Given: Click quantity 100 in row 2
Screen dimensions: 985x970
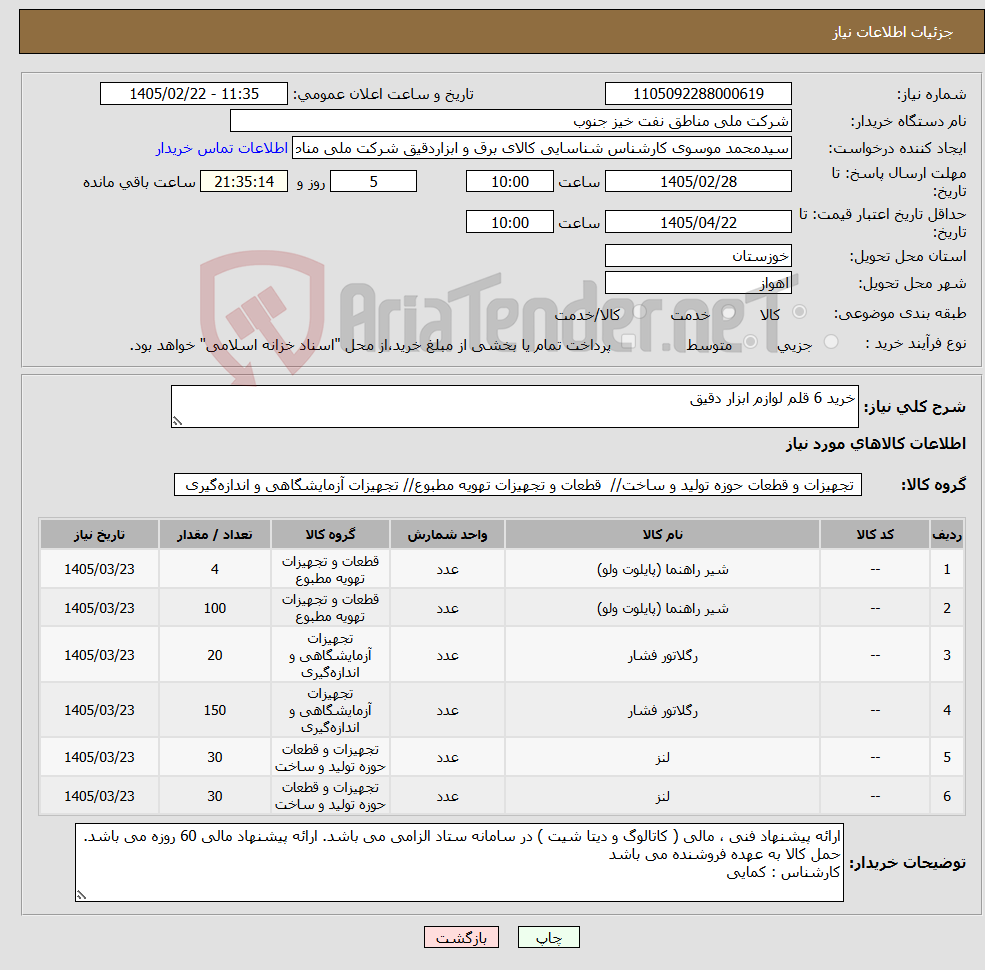Looking at the screenshot, I should tap(215, 608).
